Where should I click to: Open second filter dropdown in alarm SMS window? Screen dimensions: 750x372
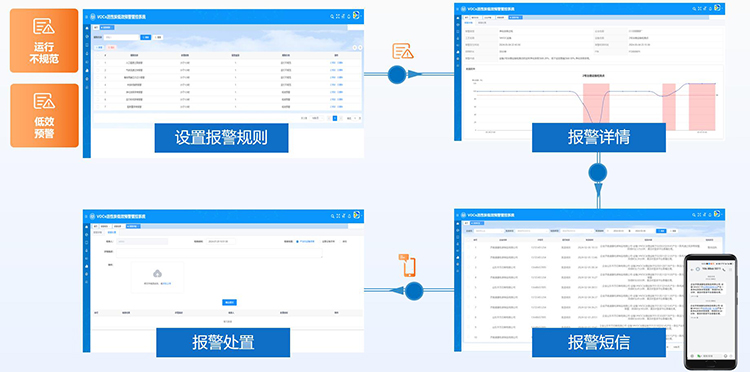(532, 231)
